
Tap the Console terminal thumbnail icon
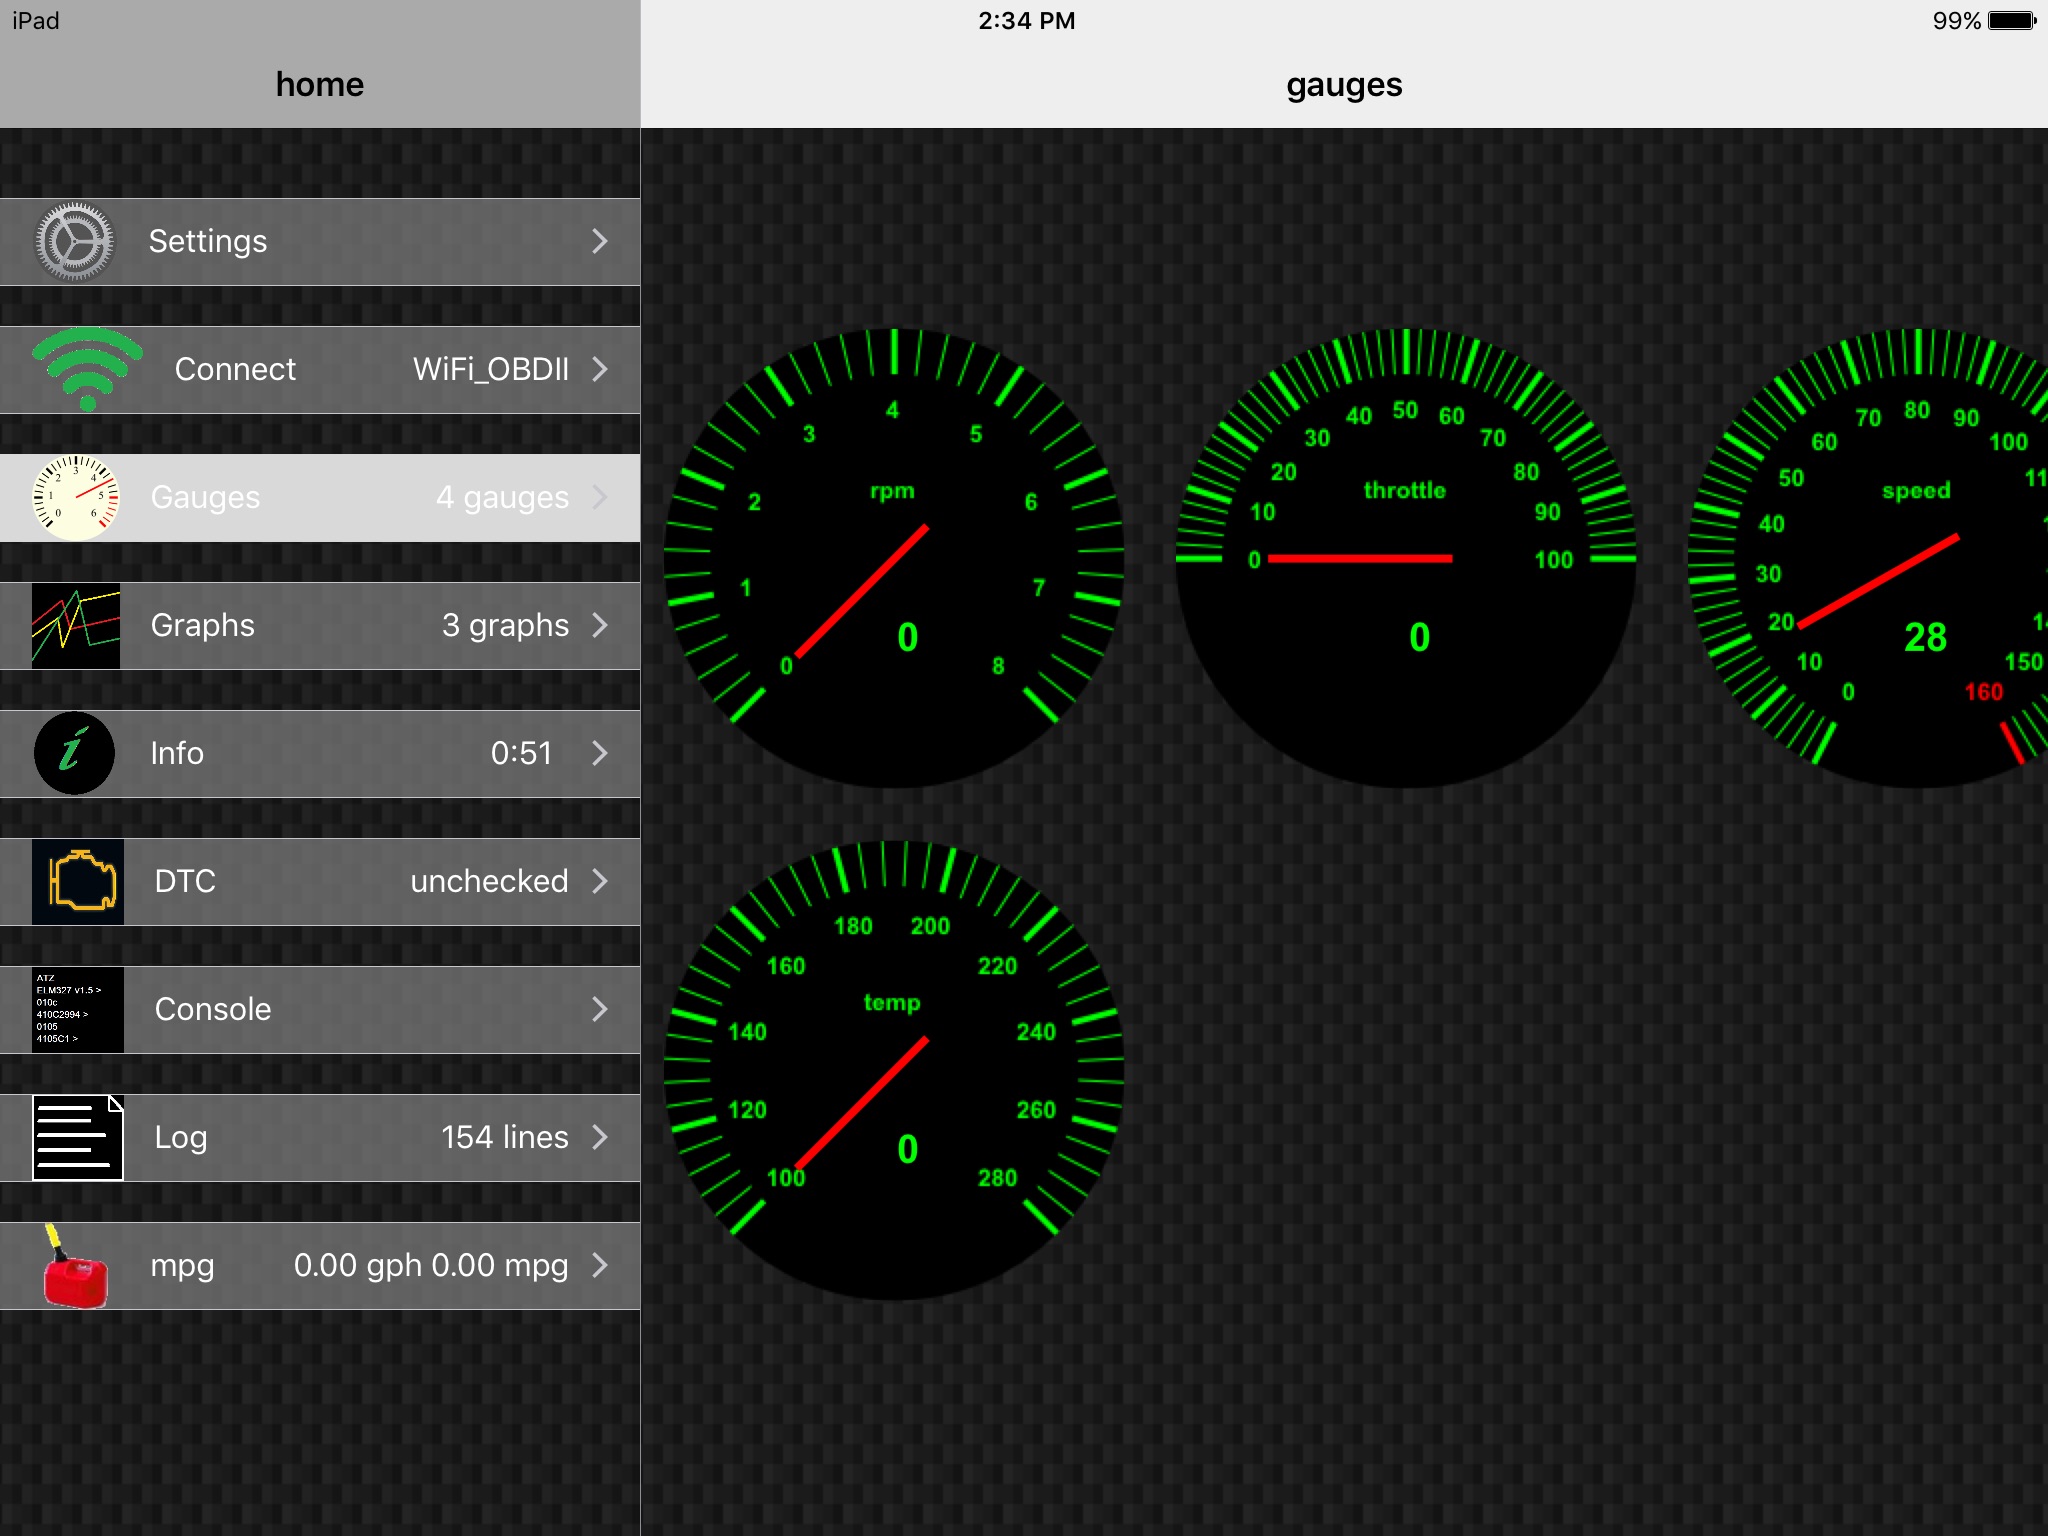click(78, 1009)
